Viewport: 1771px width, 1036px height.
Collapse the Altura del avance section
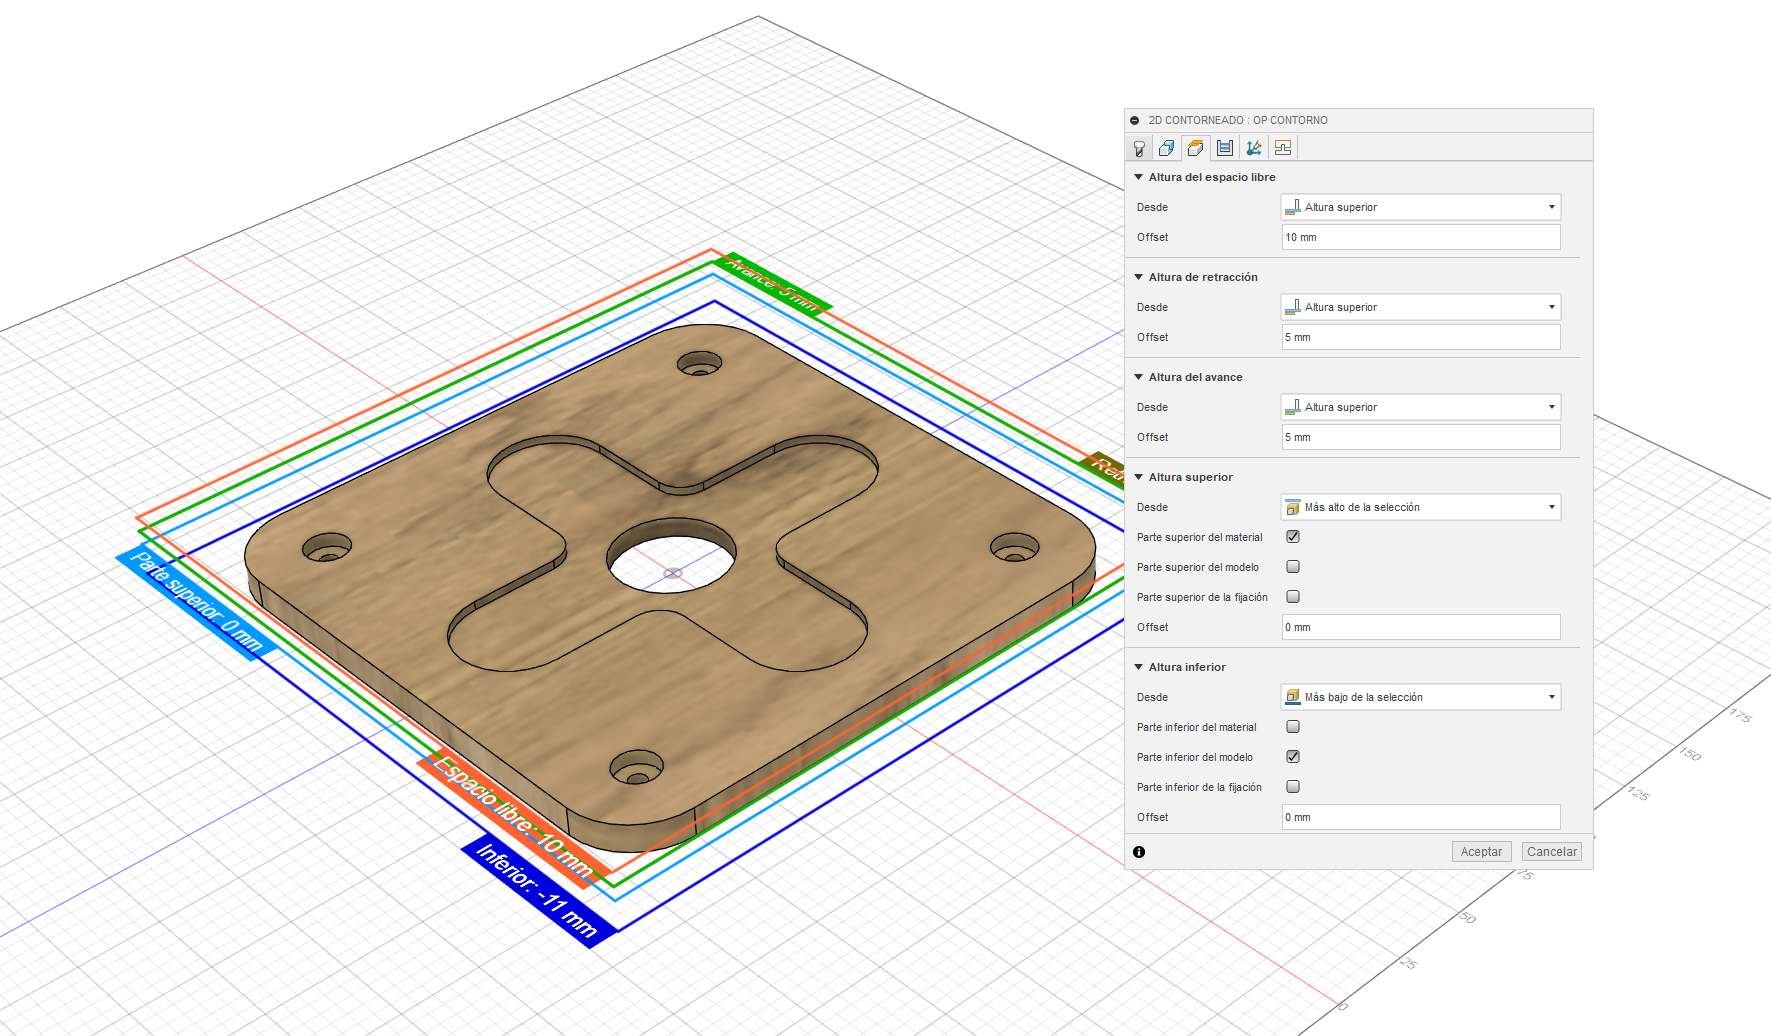[x=1139, y=377]
